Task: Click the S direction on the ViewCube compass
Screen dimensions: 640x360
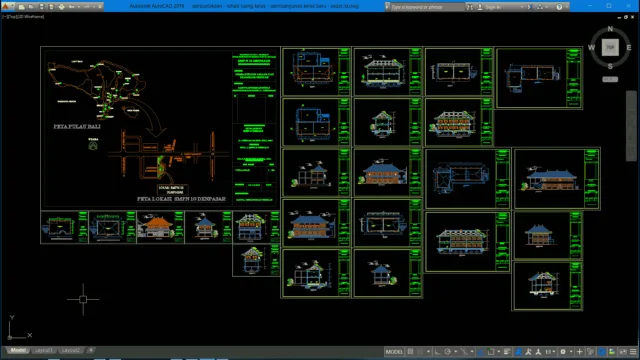Action: click(x=610, y=66)
